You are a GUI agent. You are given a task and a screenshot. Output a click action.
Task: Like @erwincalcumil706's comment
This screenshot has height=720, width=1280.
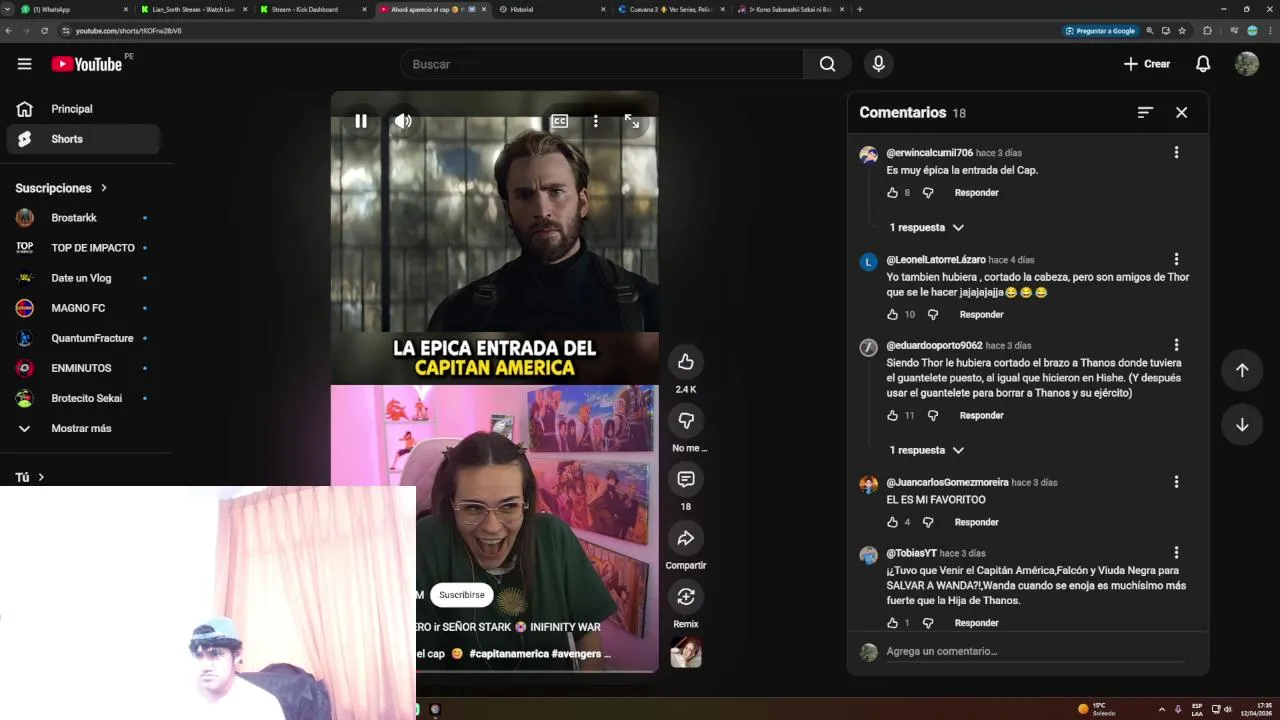892,192
